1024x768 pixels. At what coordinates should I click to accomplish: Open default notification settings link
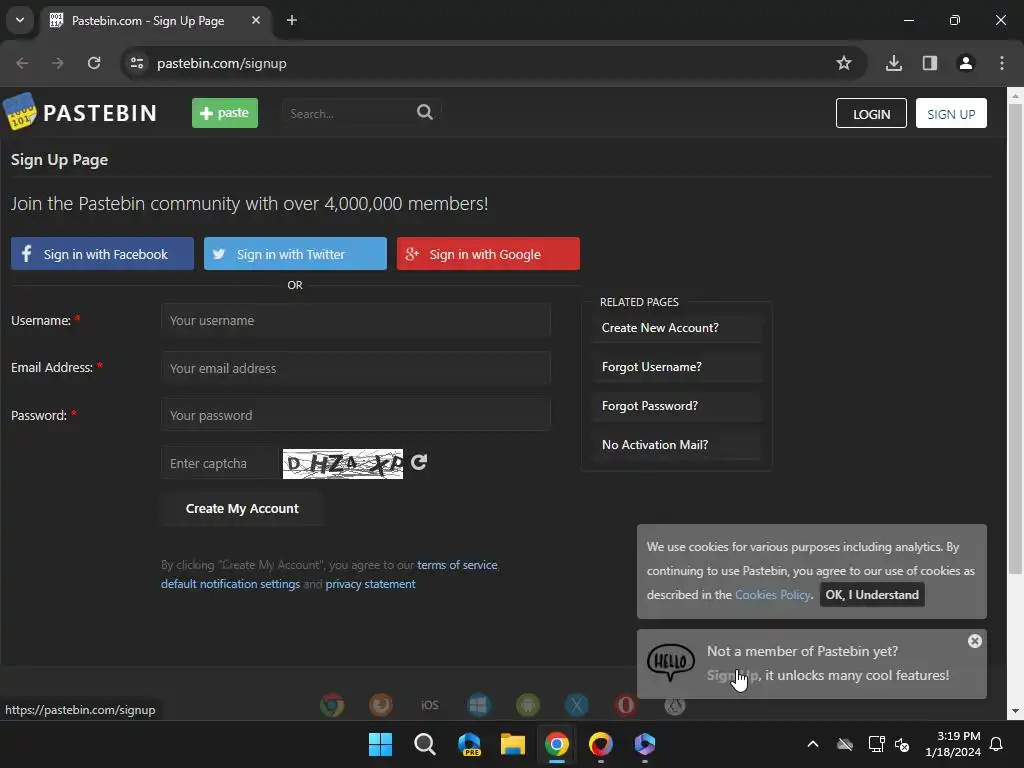[x=231, y=584]
